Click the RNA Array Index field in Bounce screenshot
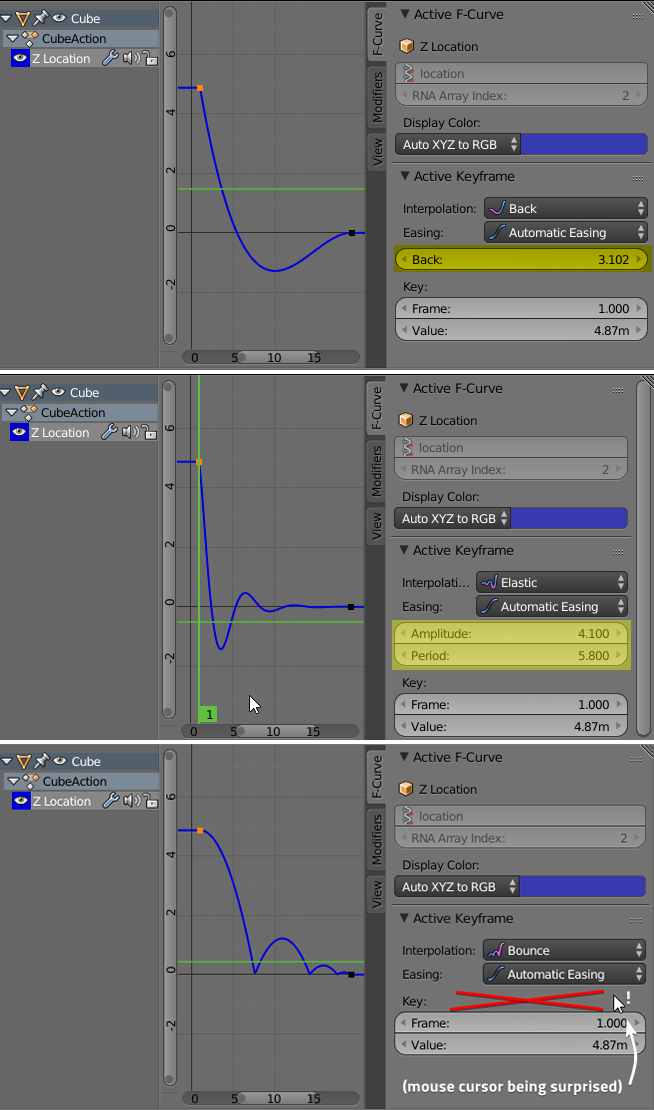 pyautogui.click(x=520, y=838)
